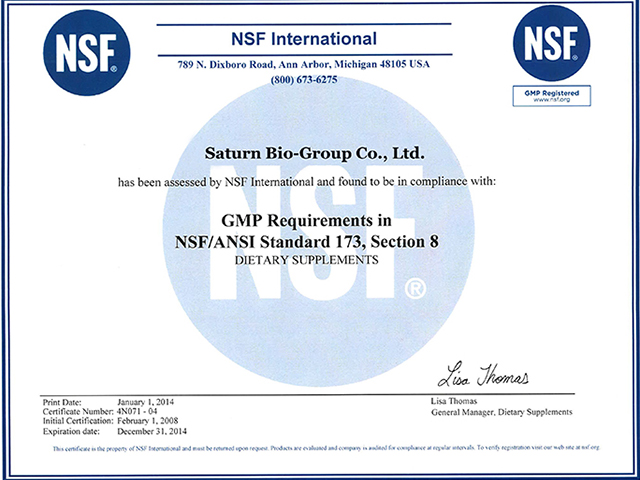Click the address '789 N. Dixboro Road, Ann Arbor'
Viewport: 640px width, 480px height.
(x=254, y=65)
